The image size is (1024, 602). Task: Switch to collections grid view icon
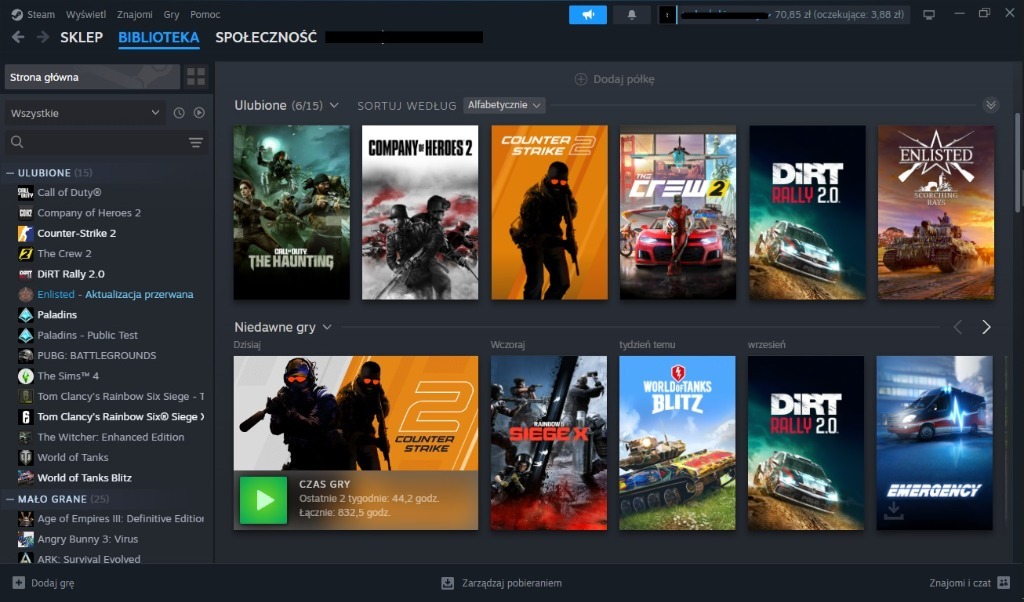pyautogui.click(x=196, y=77)
